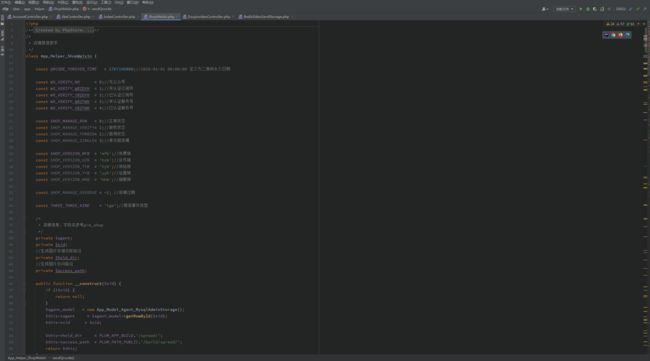The image size is (650, 361).
Task: Click the Git commit green checkmark
Action: pos(638,9)
